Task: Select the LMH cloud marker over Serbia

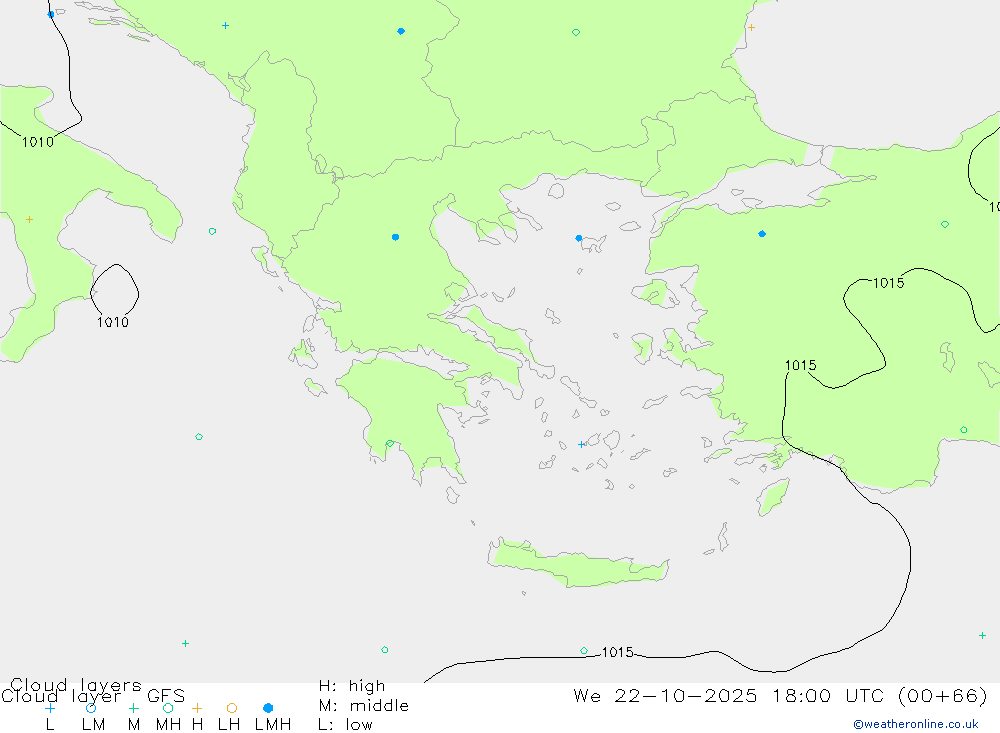Action: click(401, 31)
